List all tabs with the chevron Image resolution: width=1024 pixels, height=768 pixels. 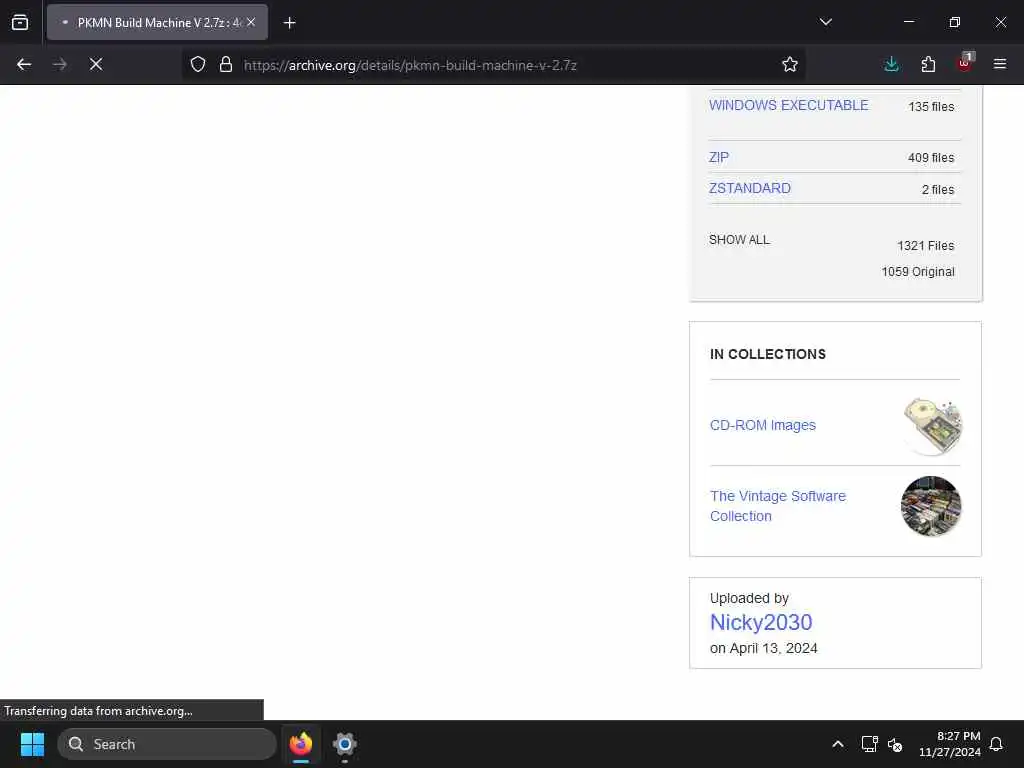825,22
